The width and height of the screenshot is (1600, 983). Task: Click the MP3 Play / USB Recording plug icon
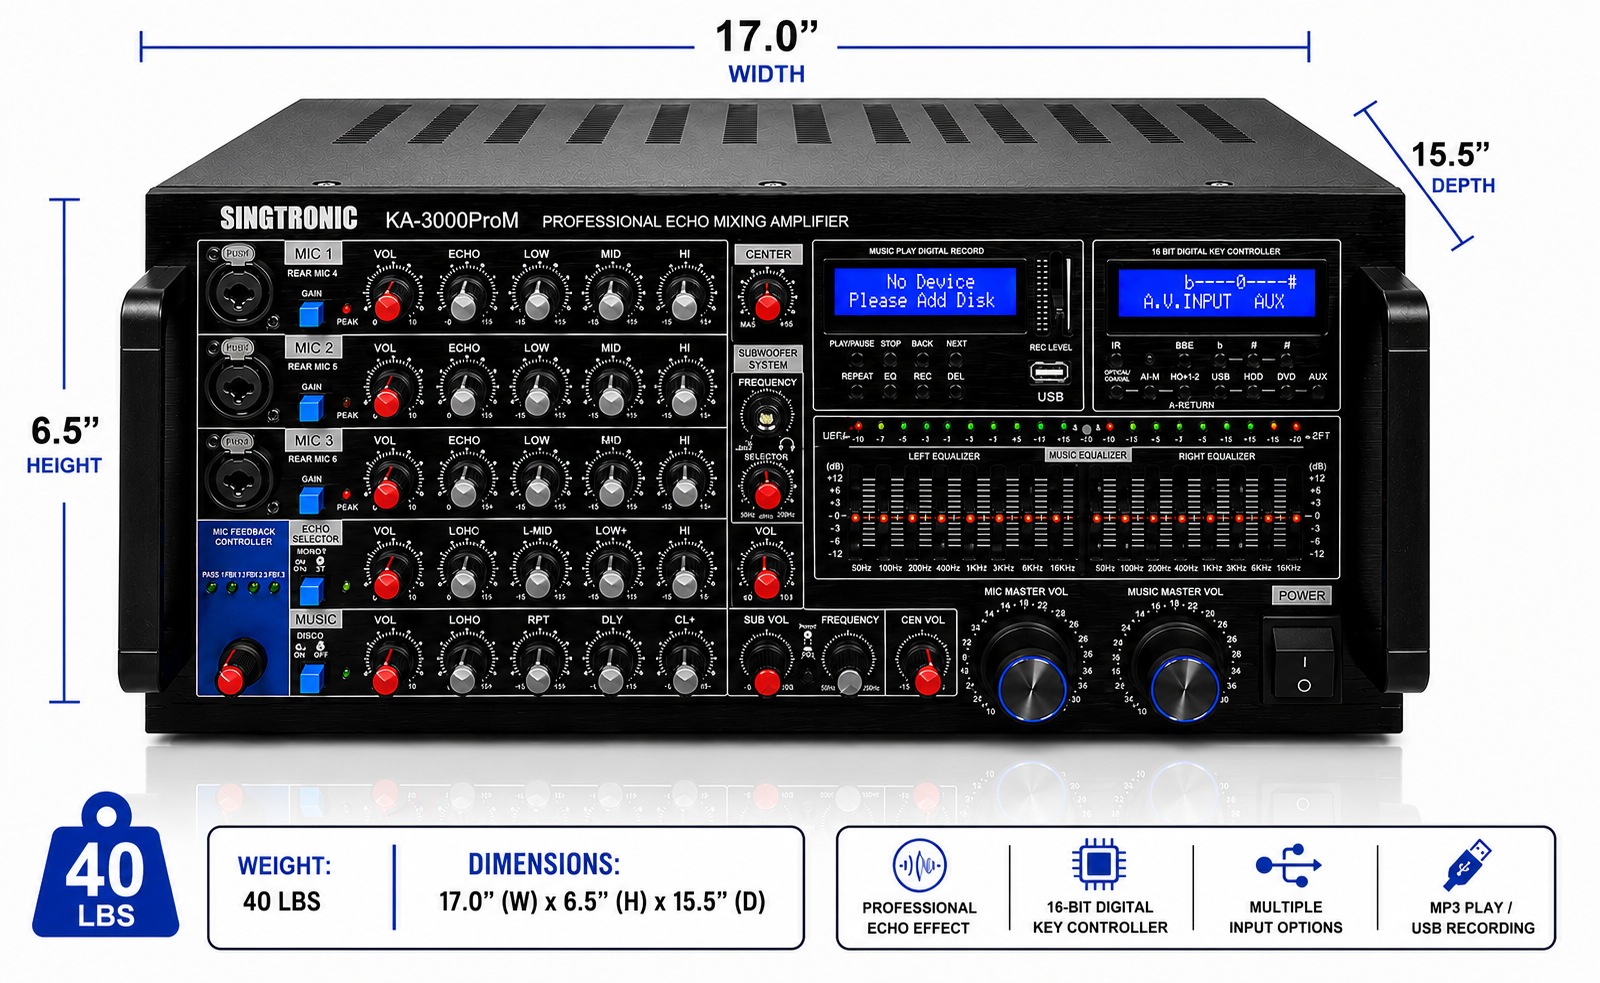pyautogui.click(x=1467, y=865)
